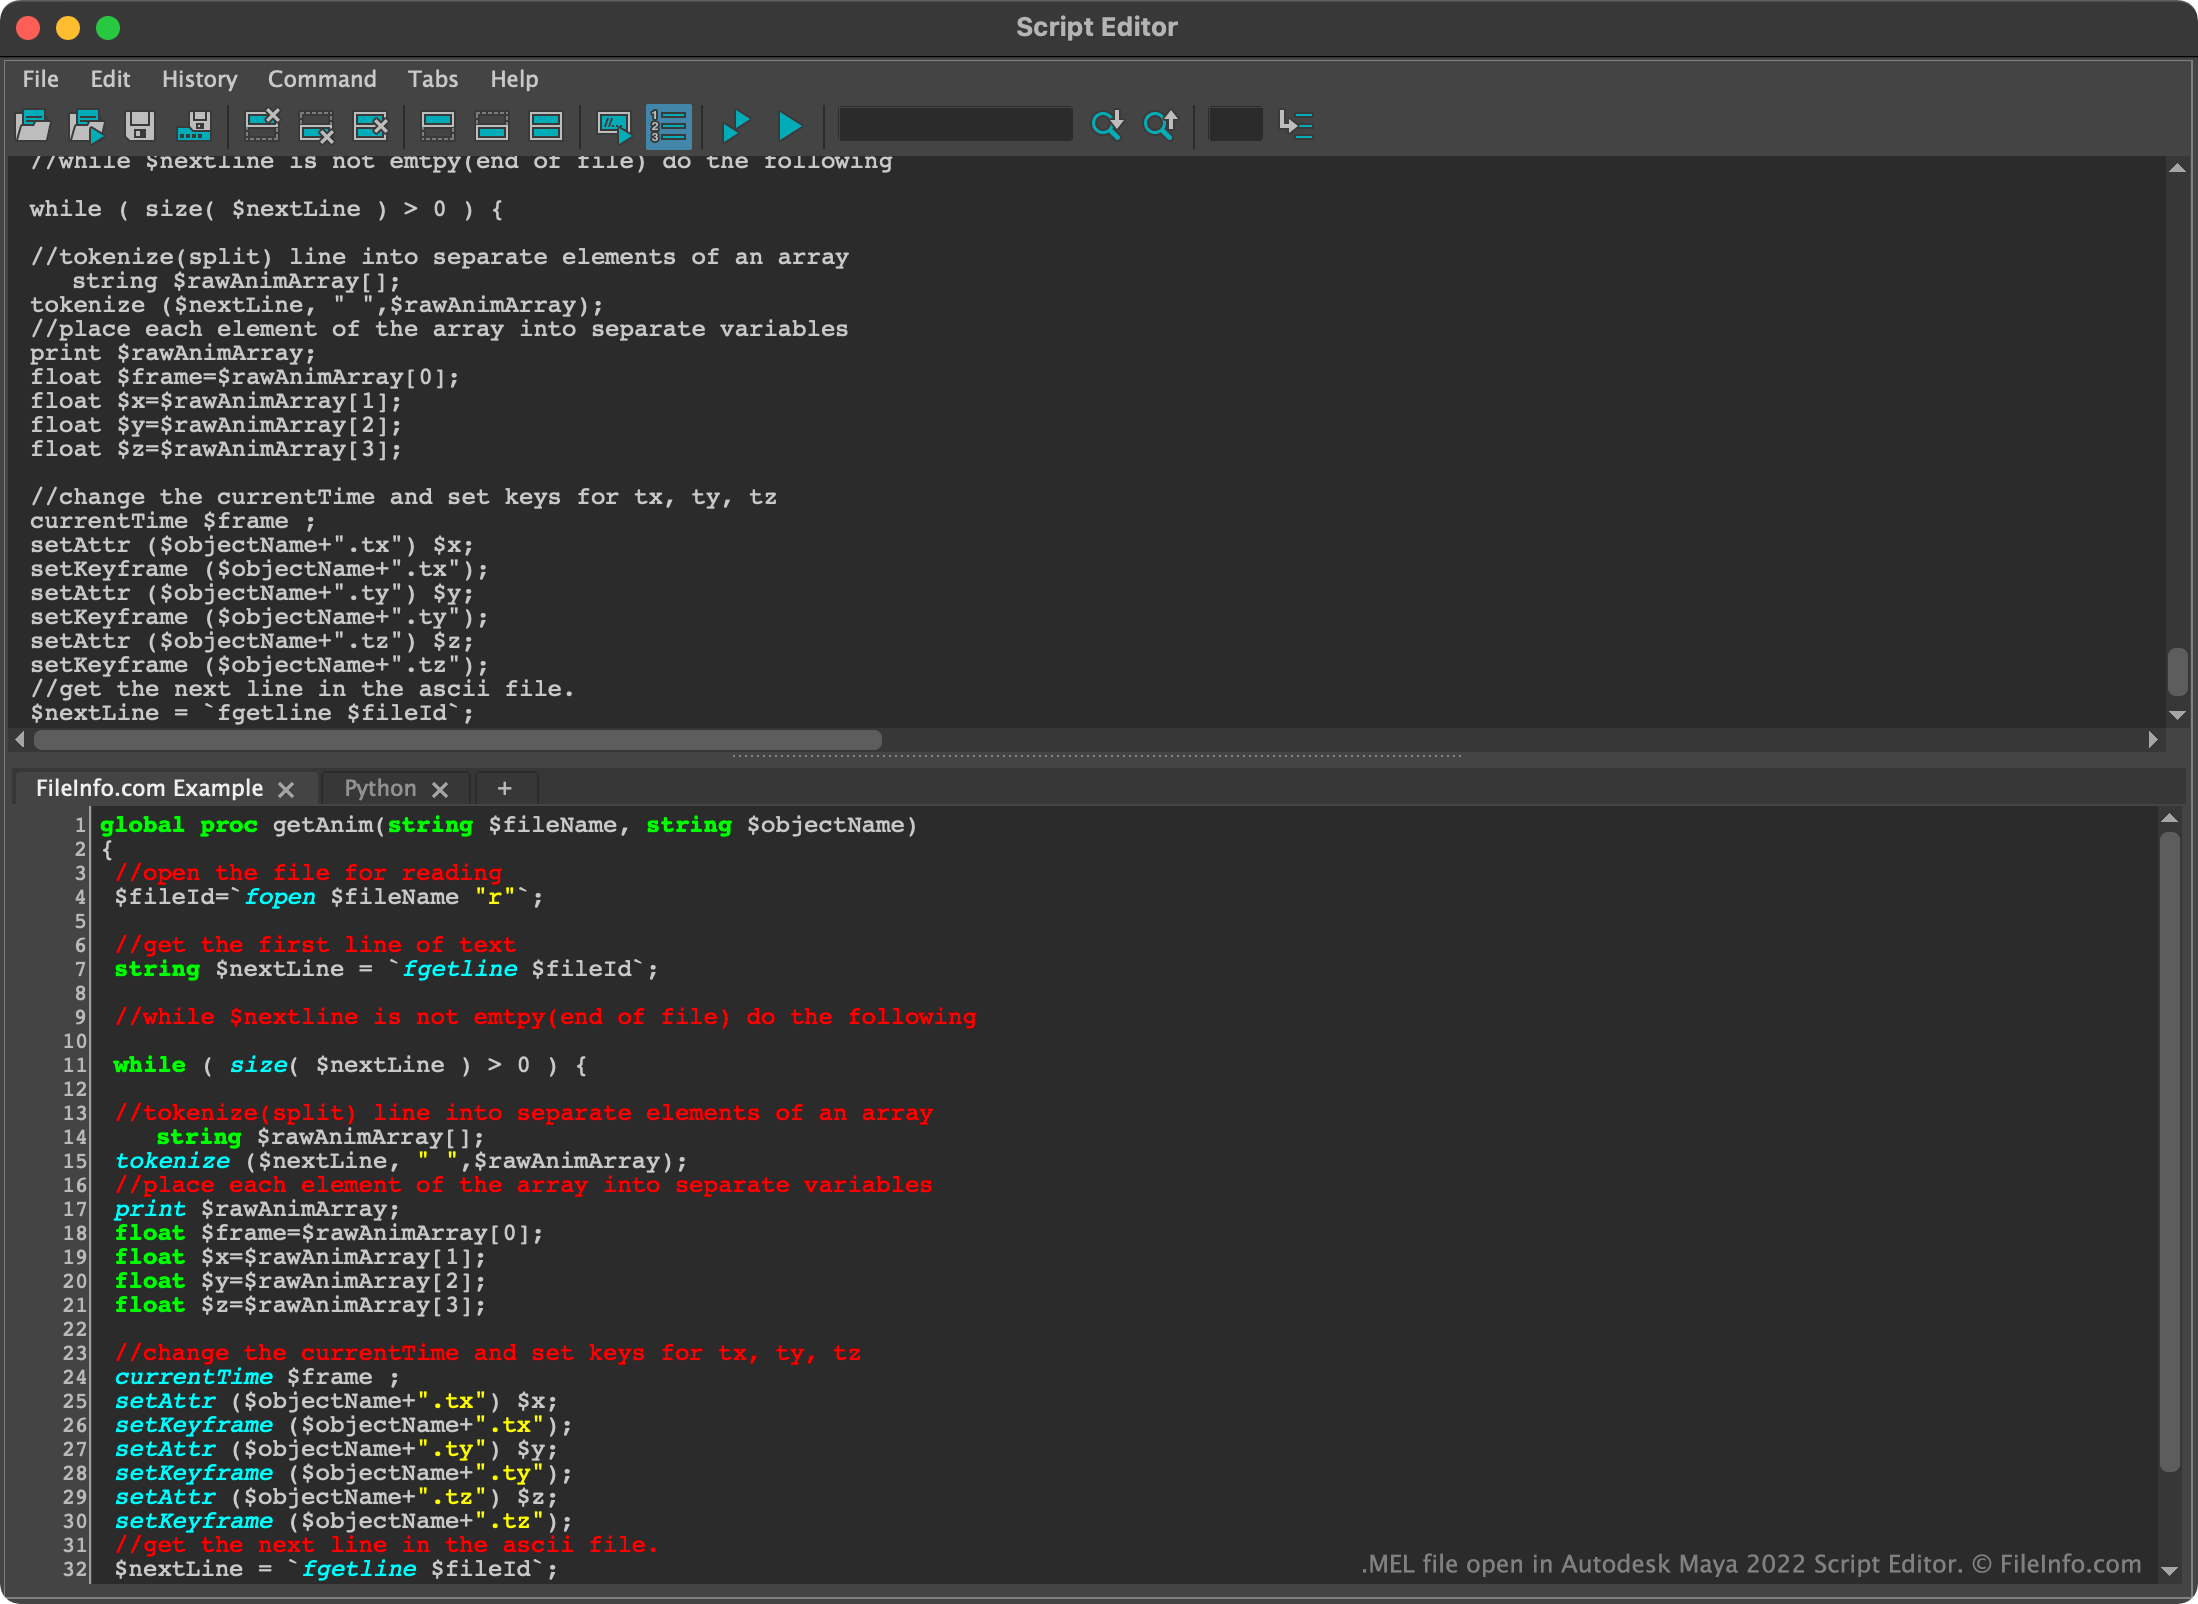Toggle Echo All Commands icon

tap(613, 125)
